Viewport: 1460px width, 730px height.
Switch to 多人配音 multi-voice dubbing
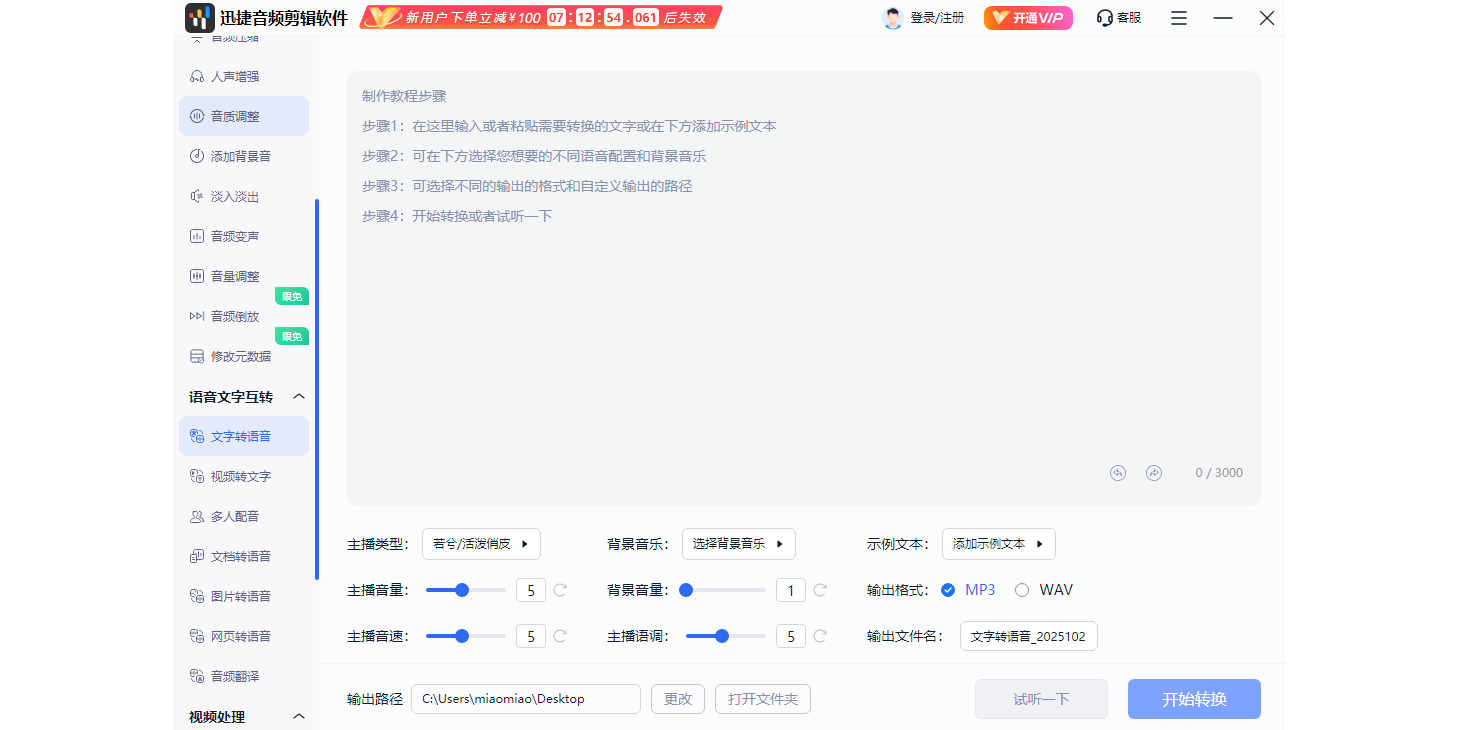click(232, 516)
